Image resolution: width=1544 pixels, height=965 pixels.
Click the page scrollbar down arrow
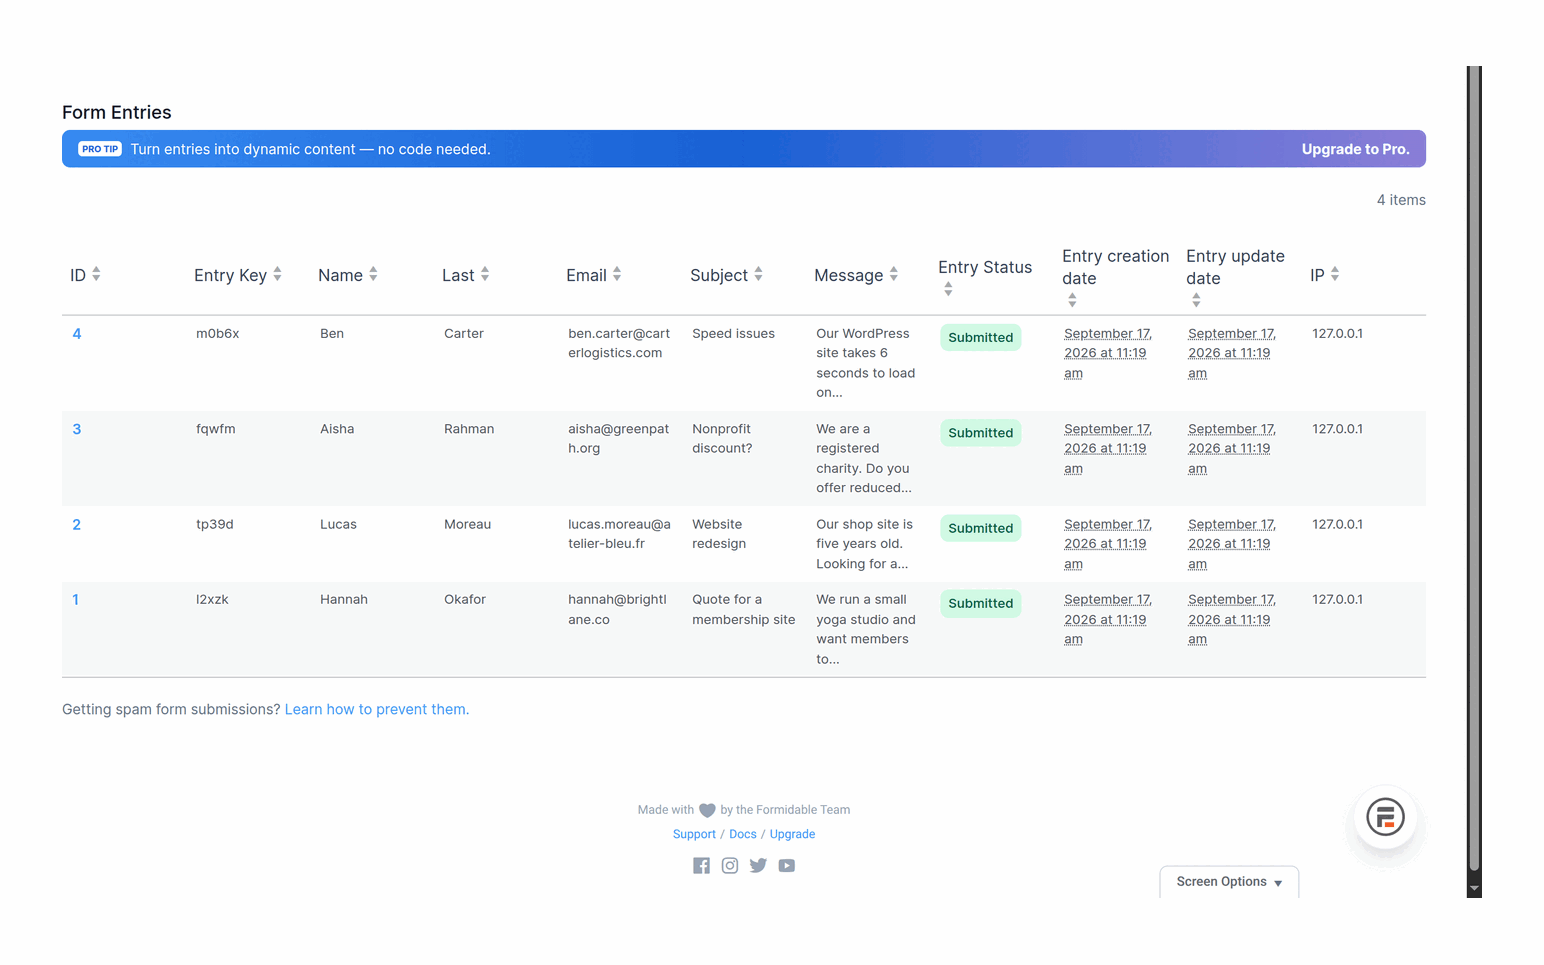(x=1474, y=888)
